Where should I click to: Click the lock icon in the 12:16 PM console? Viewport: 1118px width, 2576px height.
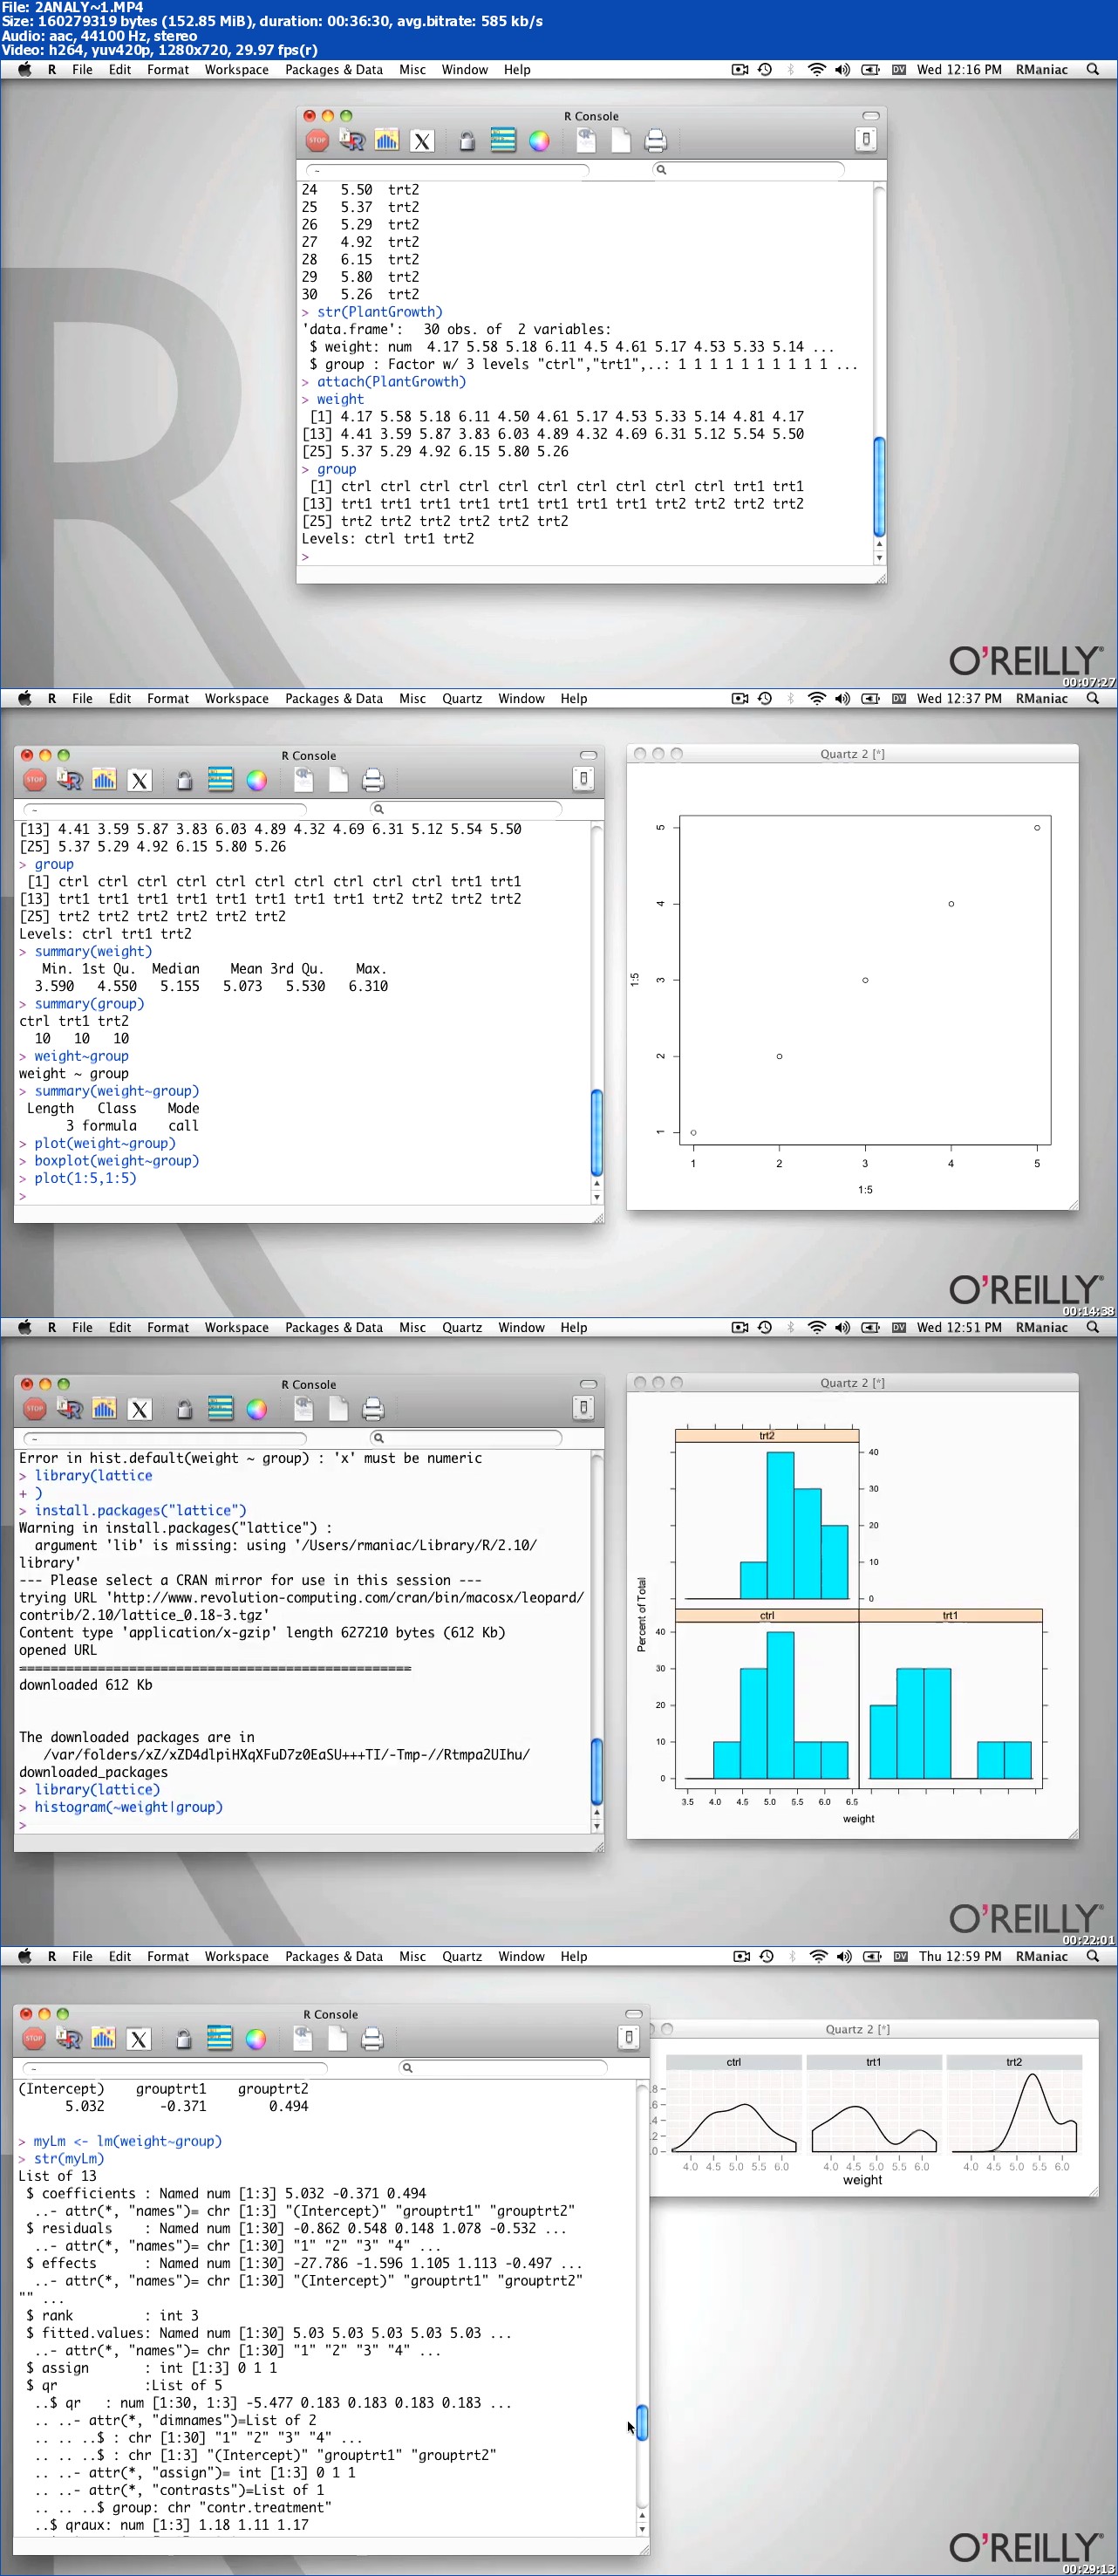pyautogui.click(x=467, y=141)
